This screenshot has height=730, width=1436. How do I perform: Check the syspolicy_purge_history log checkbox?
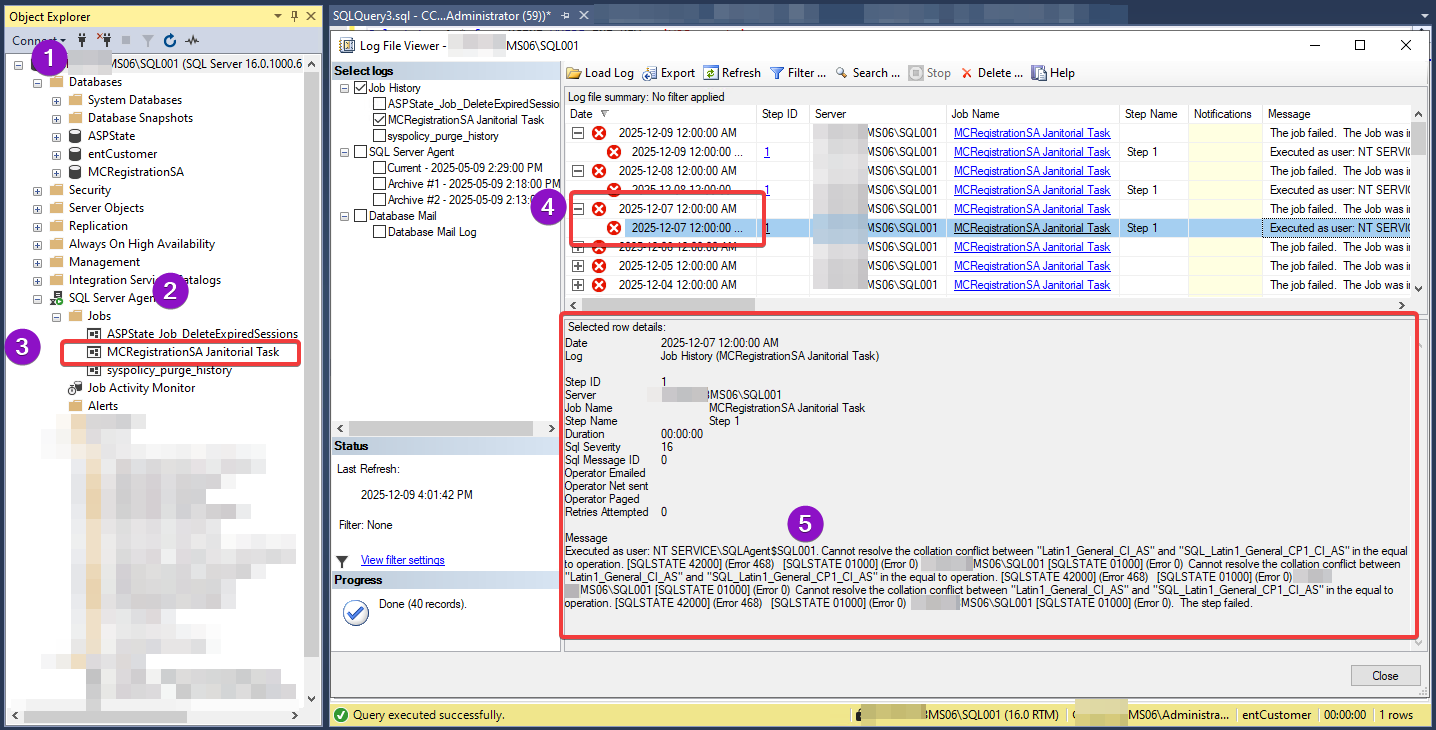pyautogui.click(x=379, y=136)
